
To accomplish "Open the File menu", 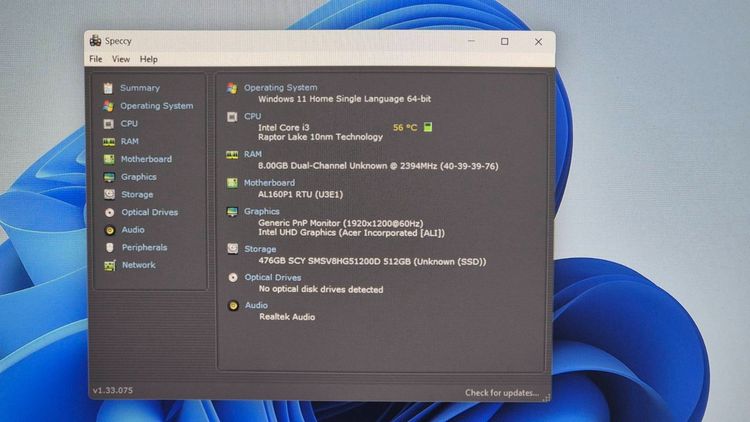I will (96, 59).
